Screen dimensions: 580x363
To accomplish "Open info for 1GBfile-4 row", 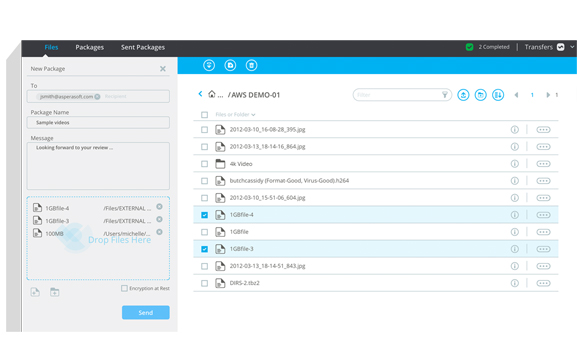I will [515, 215].
